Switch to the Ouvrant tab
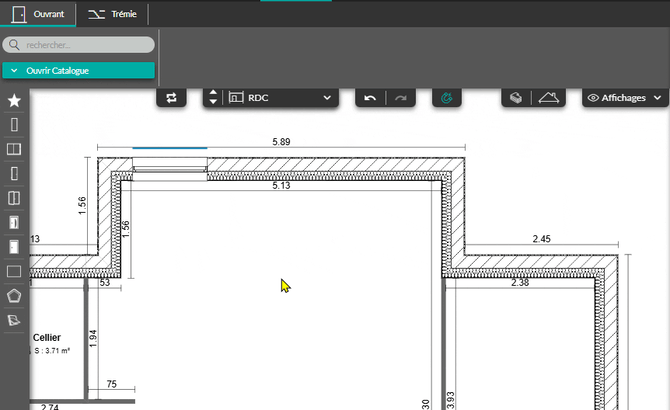 coord(38,14)
